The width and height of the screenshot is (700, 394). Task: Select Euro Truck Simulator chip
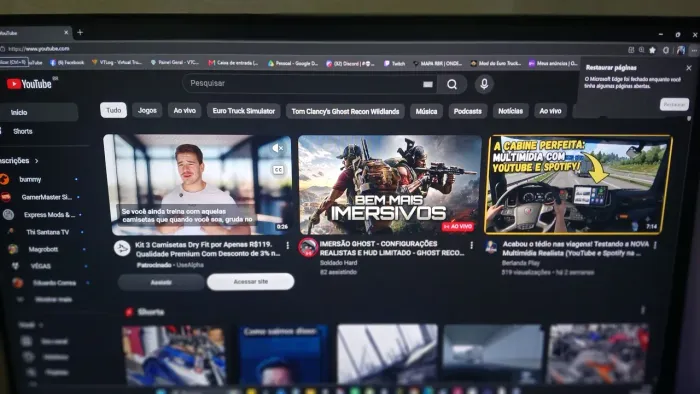(x=244, y=111)
